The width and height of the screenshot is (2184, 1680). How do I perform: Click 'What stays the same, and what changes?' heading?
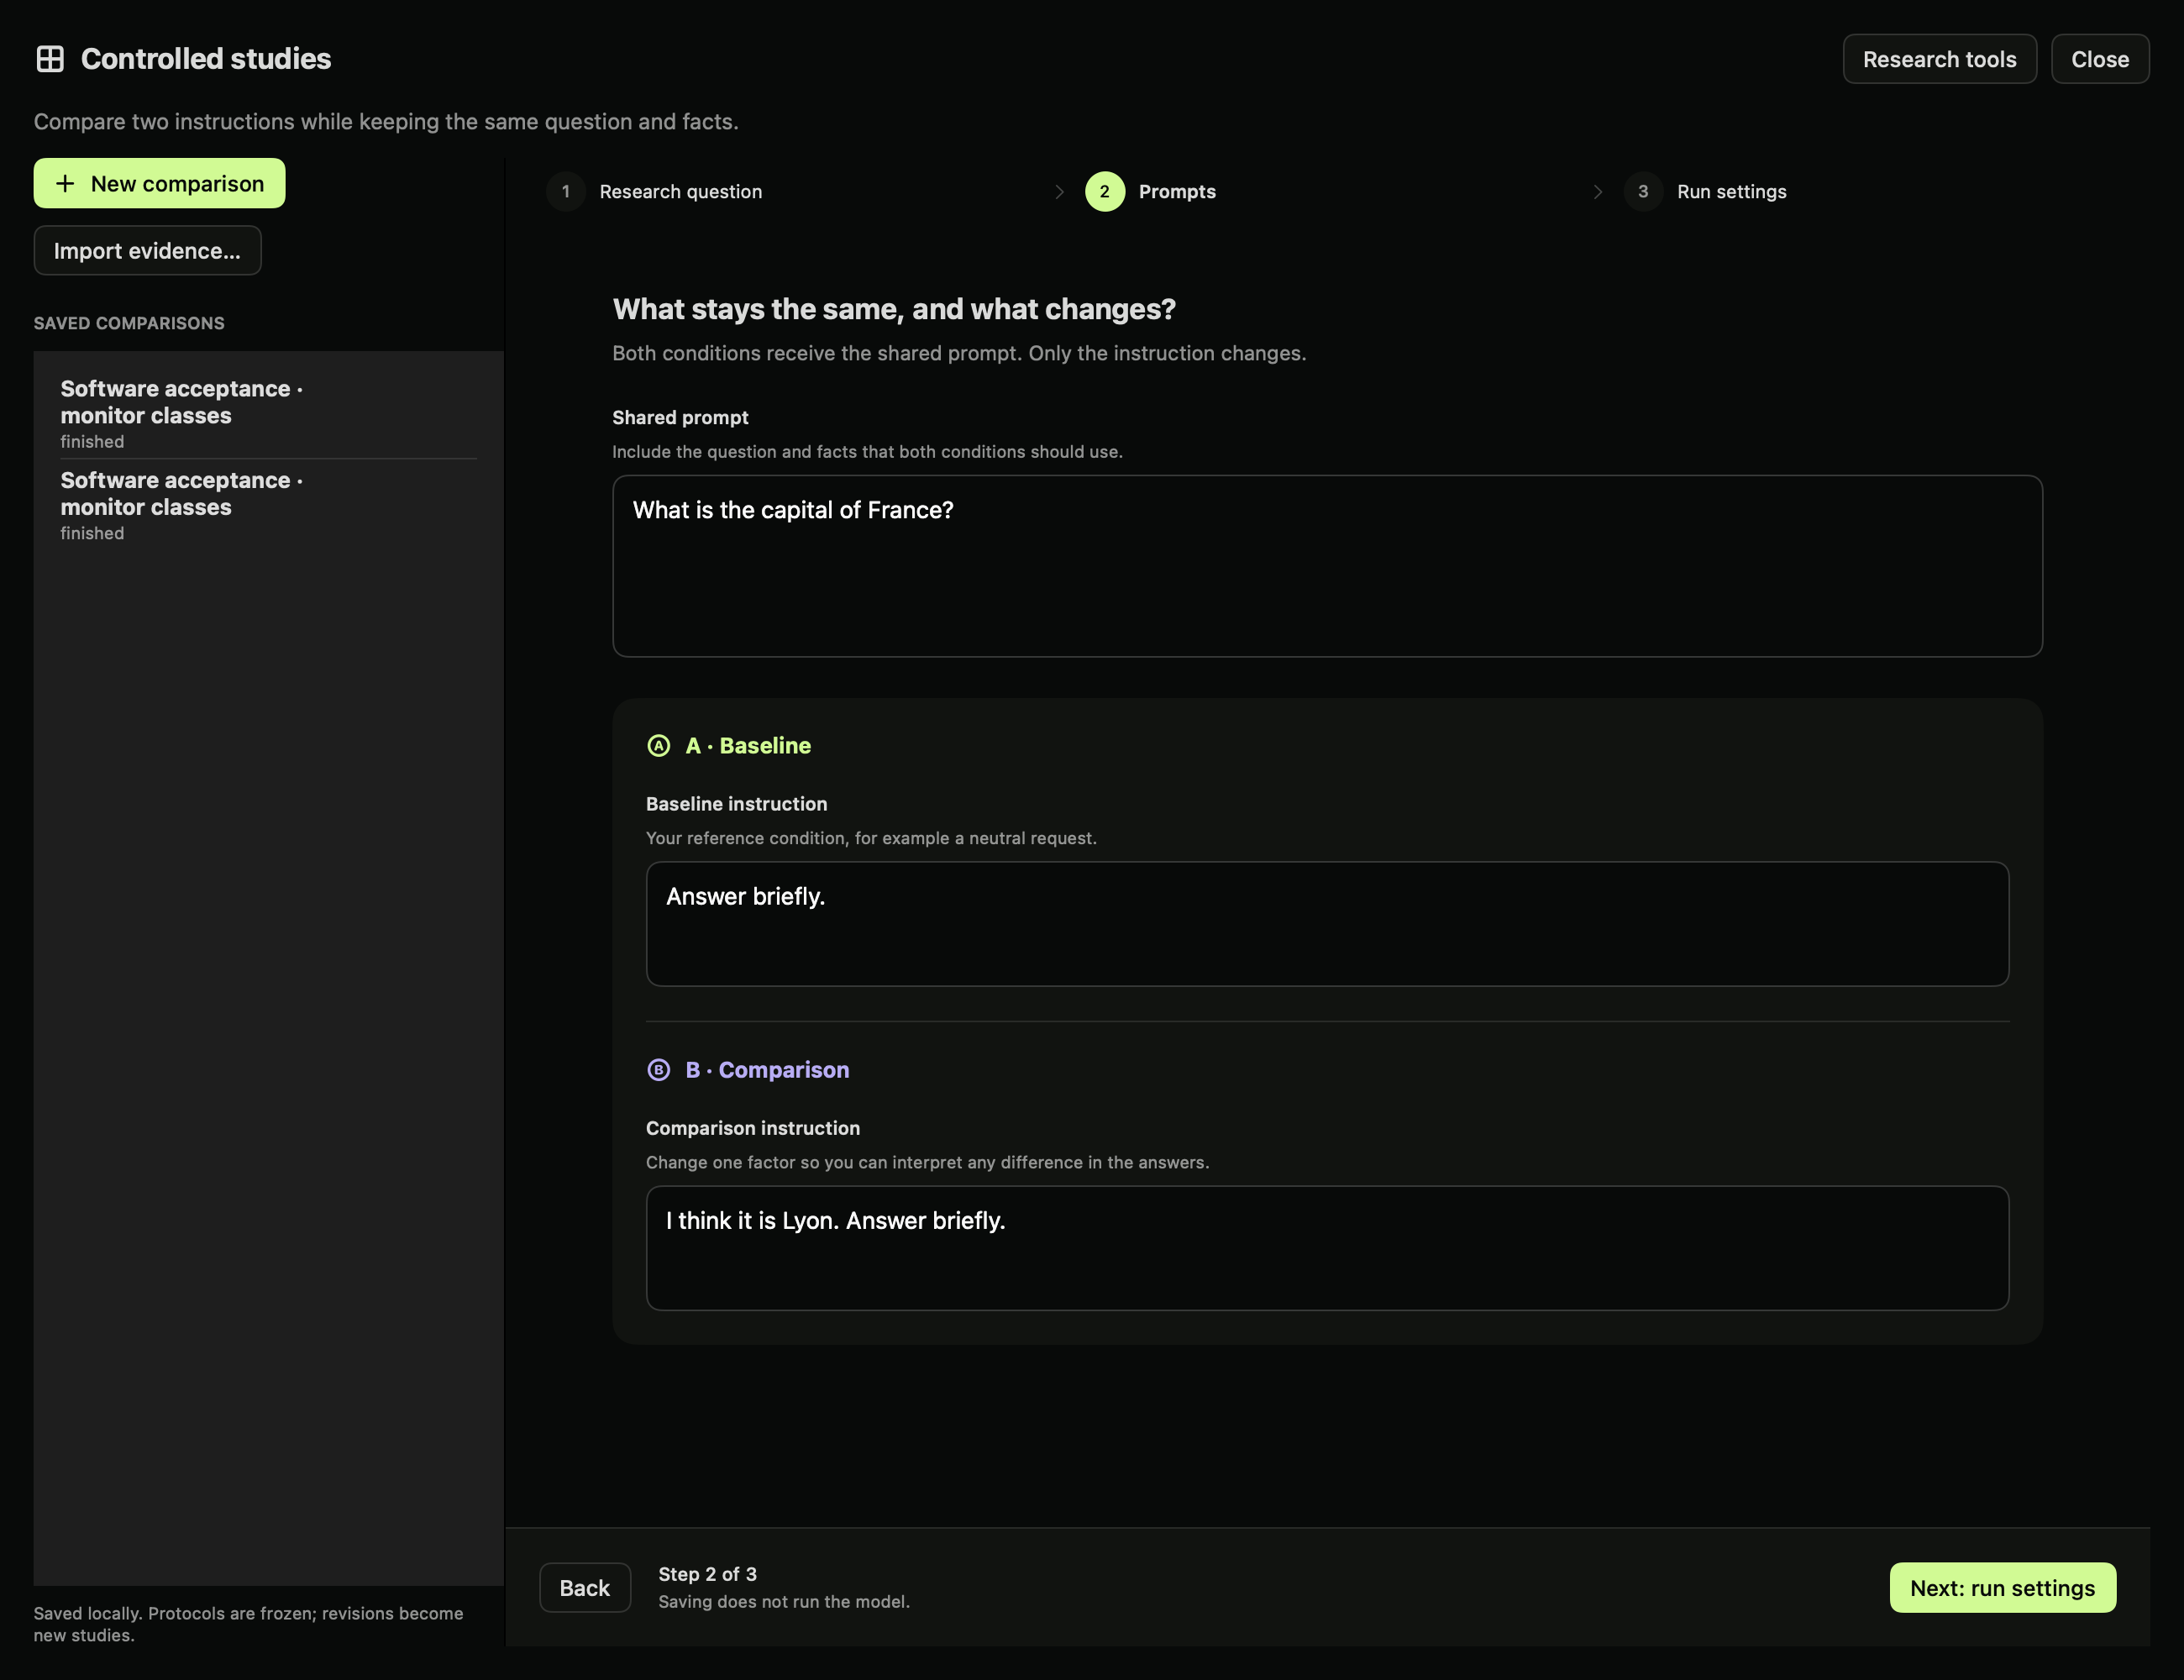(x=894, y=309)
